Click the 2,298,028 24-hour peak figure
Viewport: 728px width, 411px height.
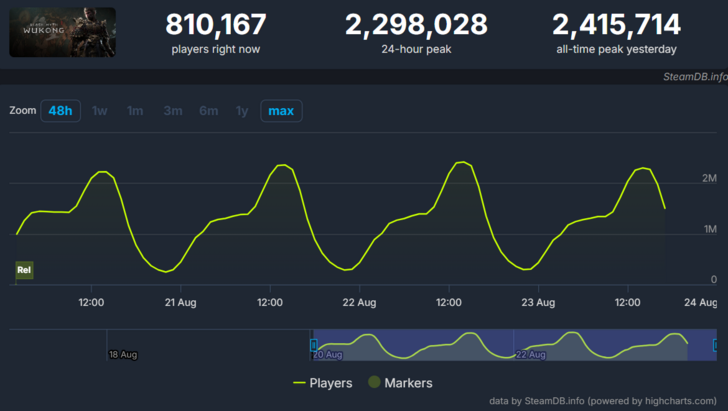click(416, 24)
